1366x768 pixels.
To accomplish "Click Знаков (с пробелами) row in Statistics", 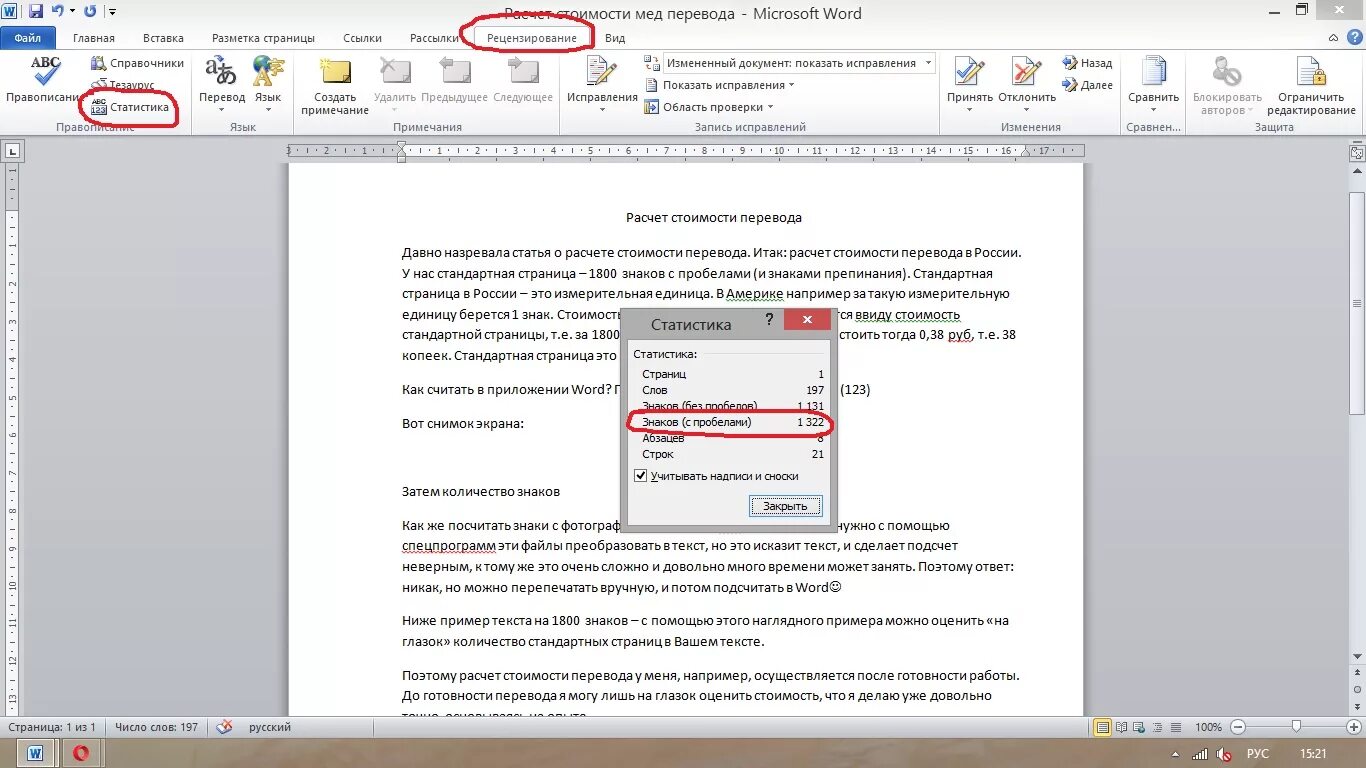I will coord(733,422).
